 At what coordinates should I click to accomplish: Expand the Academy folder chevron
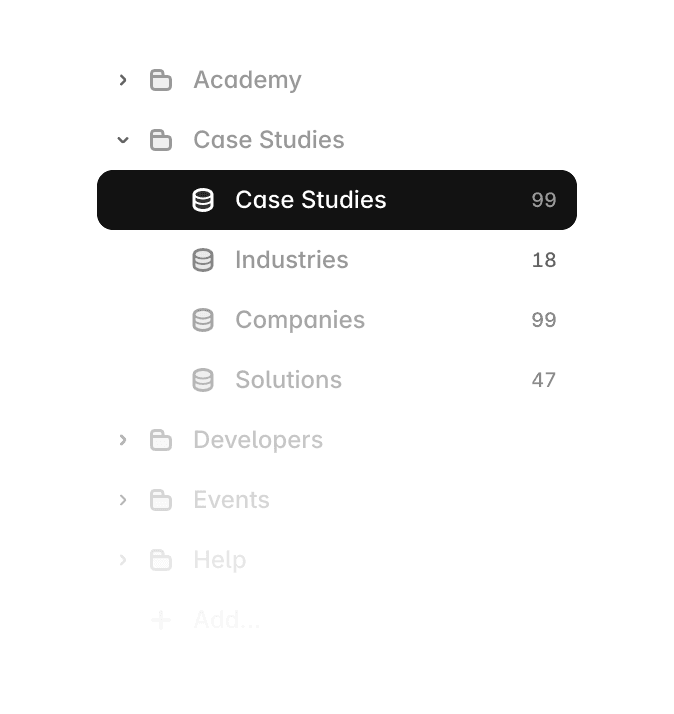click(x=123, y=80)
